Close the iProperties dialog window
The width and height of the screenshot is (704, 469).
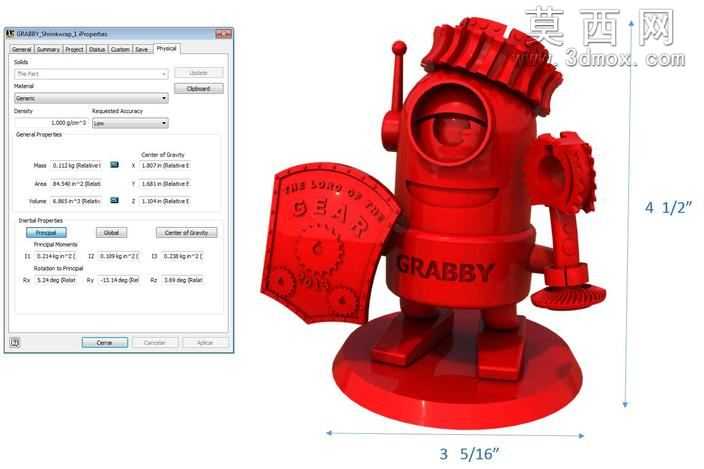[x=224, y=34]
